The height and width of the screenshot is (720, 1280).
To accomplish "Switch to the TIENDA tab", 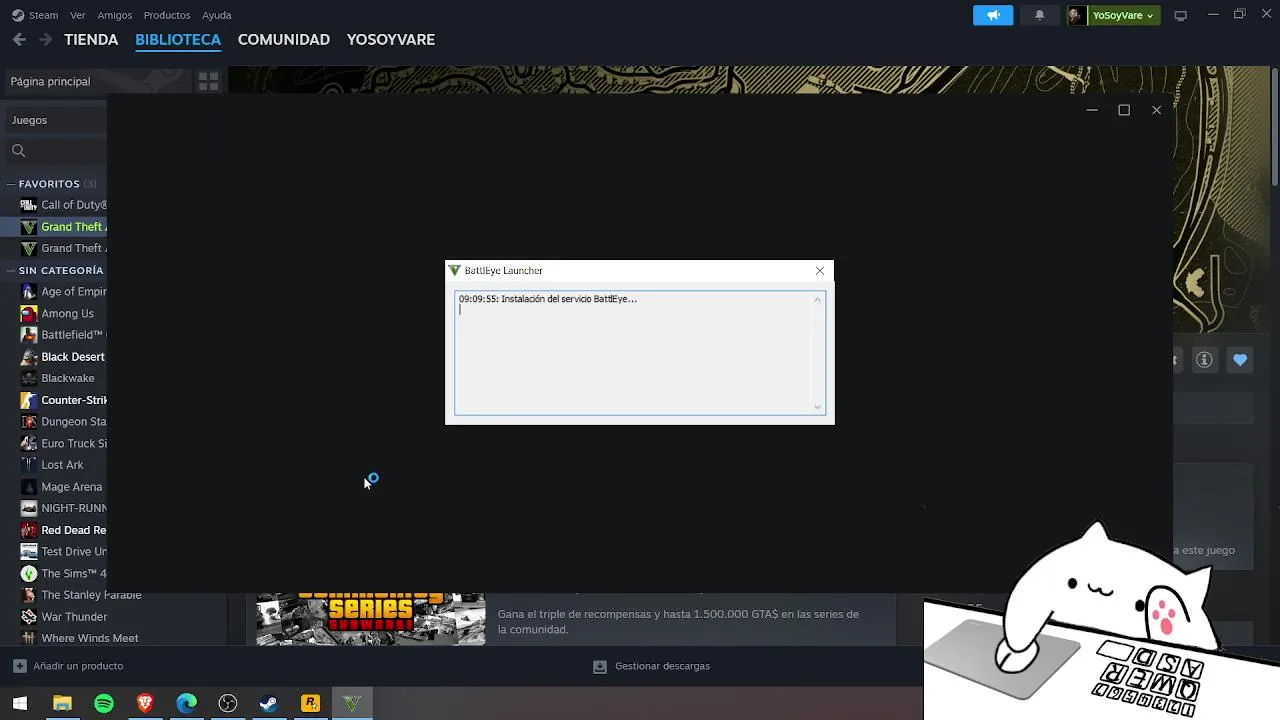I will pos(91,40).
